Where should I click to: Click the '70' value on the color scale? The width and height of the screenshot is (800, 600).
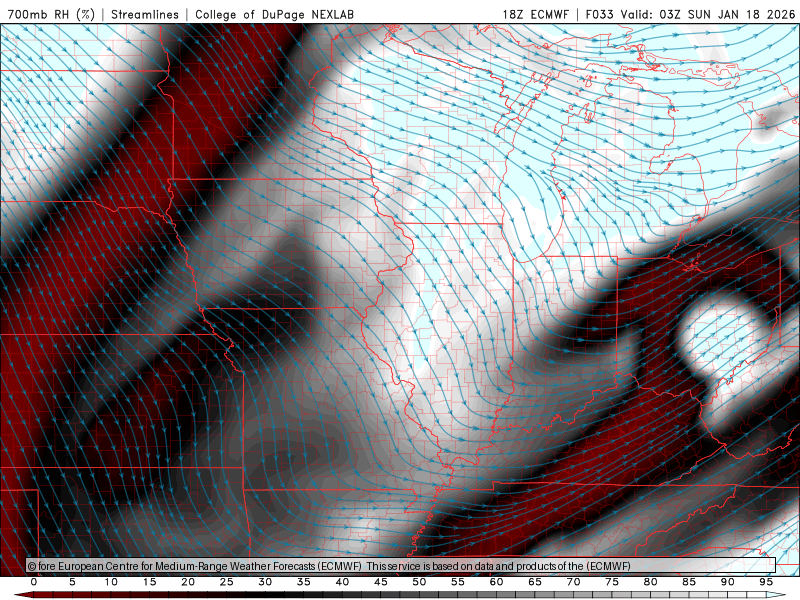coord(573,582)
